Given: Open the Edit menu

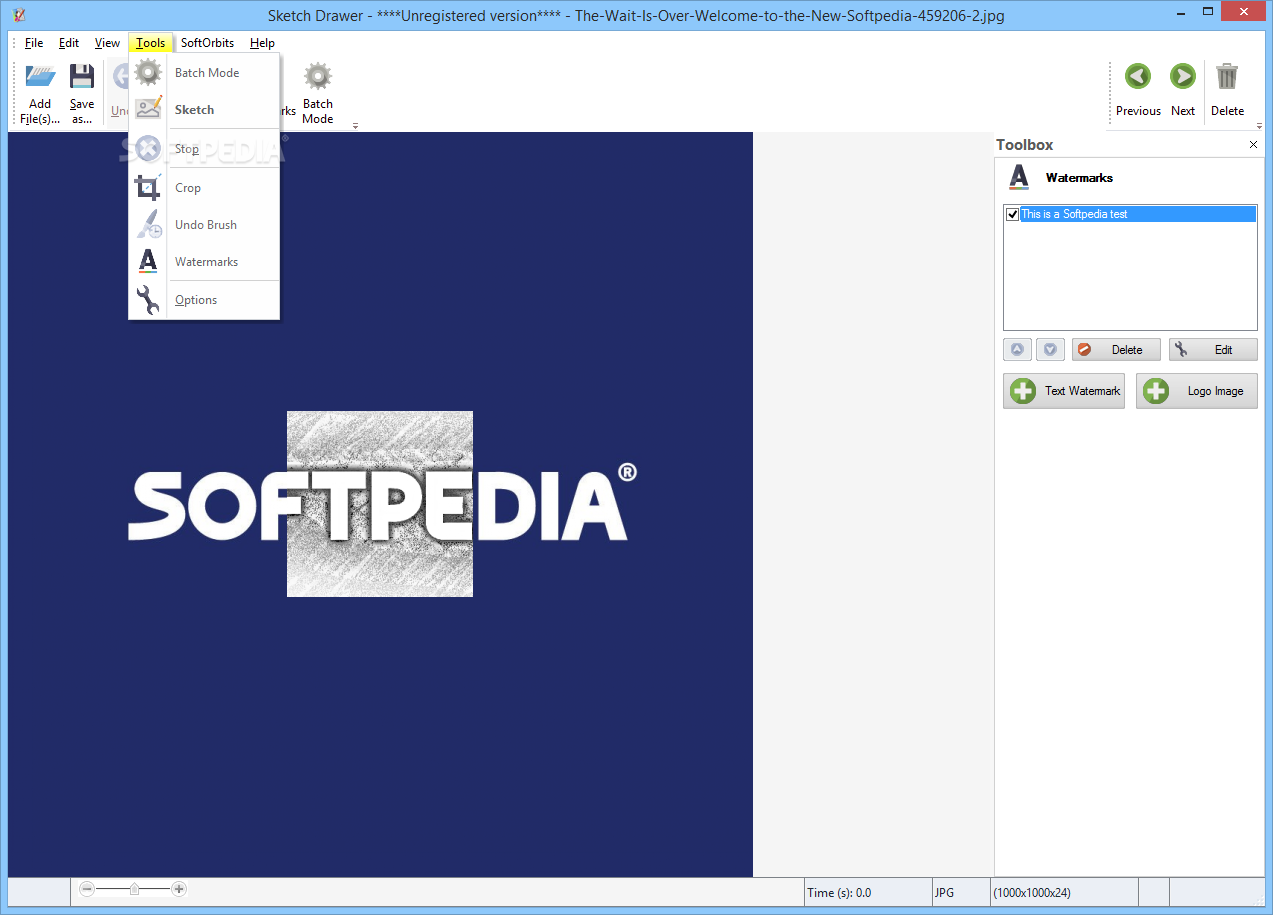Looking at the screenshot, I should coord(69,43).
